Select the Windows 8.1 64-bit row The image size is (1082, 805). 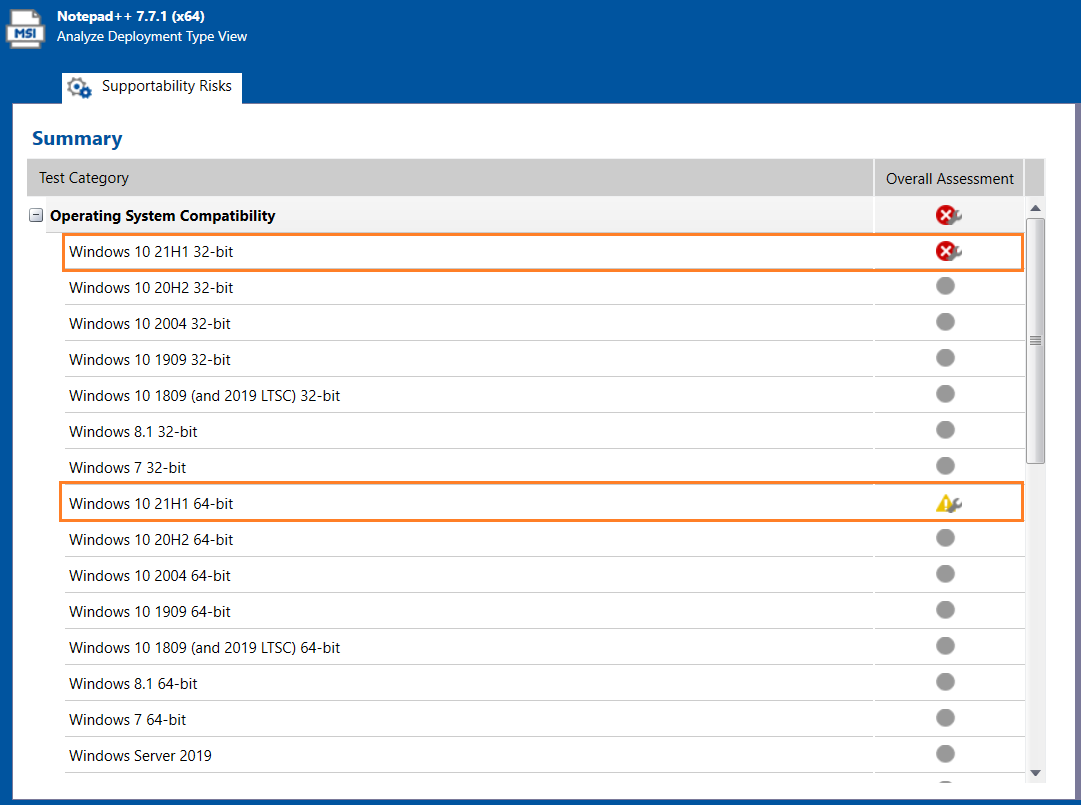pos(544,684)
